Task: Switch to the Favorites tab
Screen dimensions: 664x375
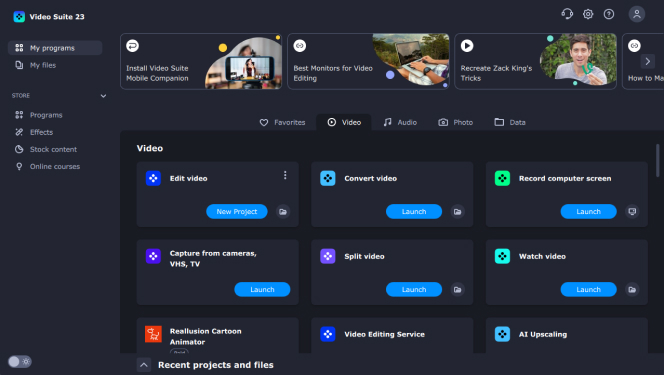Action: click(x=282, y=122)
